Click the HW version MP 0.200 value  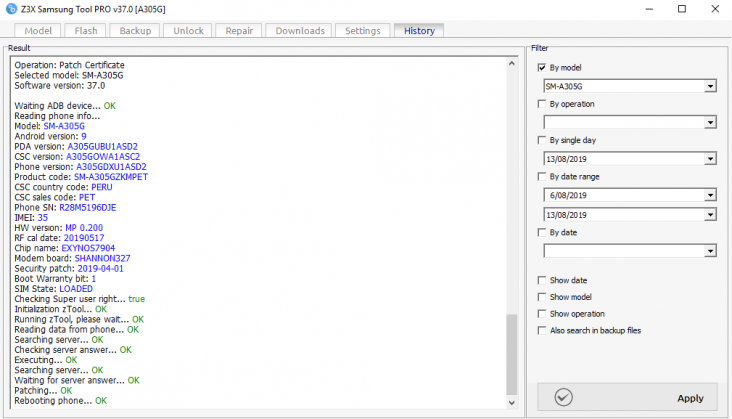pos(84,228)
